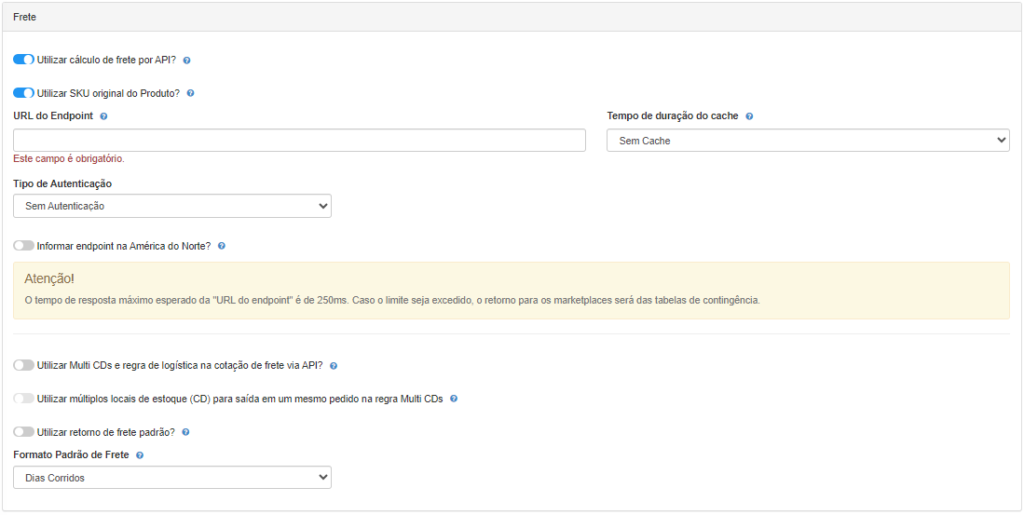Turn off 'Utilizar SKU original do Produto' switch
1024x515 pixels.
pos(24,93)
